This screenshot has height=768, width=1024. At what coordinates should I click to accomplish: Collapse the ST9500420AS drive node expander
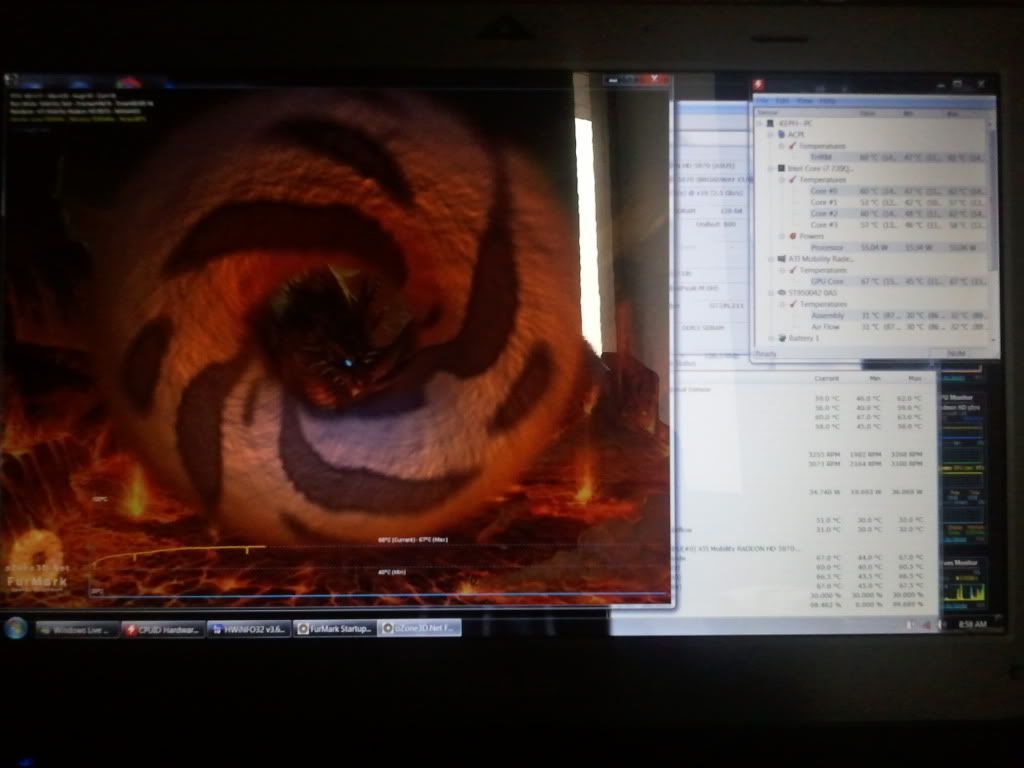tap(771, 293)
